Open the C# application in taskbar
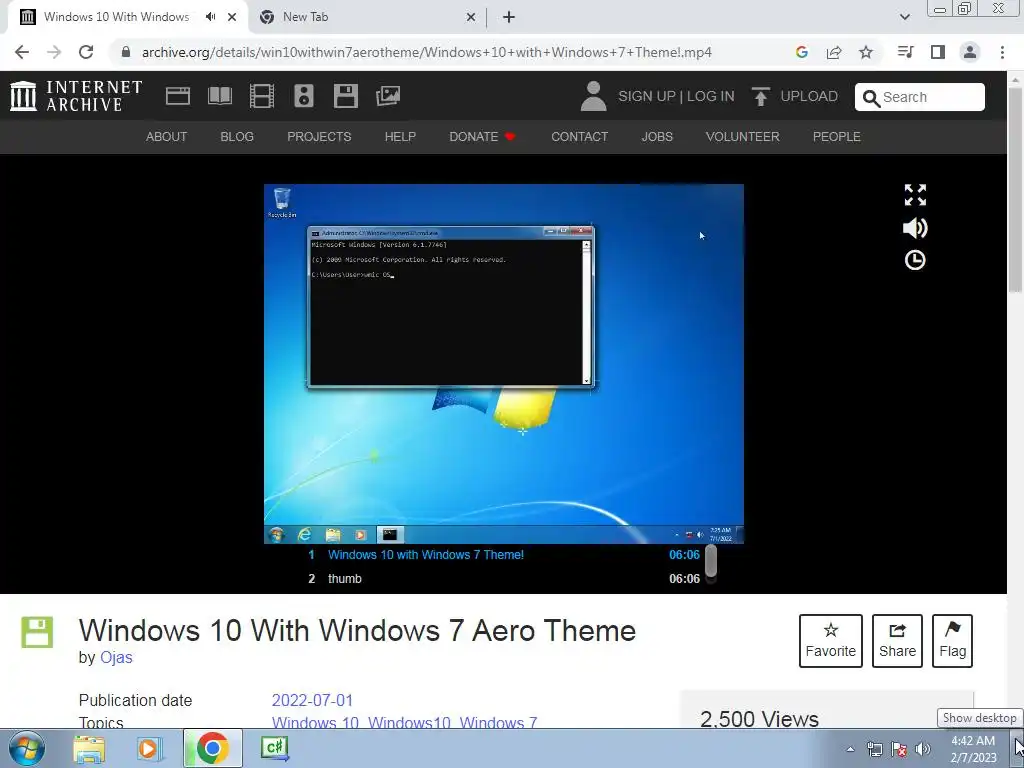The image size is (1024, 768). tap(274, 748)
